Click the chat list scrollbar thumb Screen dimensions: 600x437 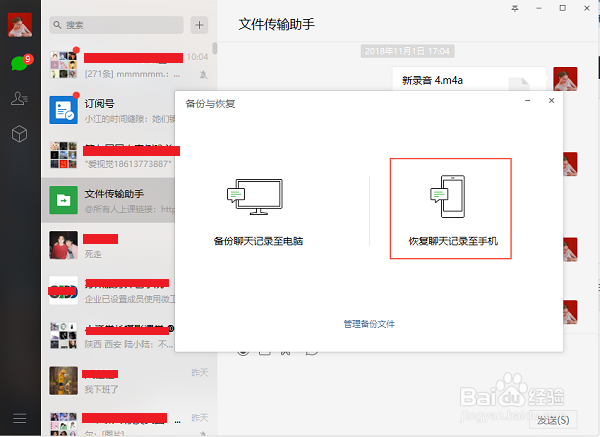[215, 48]
